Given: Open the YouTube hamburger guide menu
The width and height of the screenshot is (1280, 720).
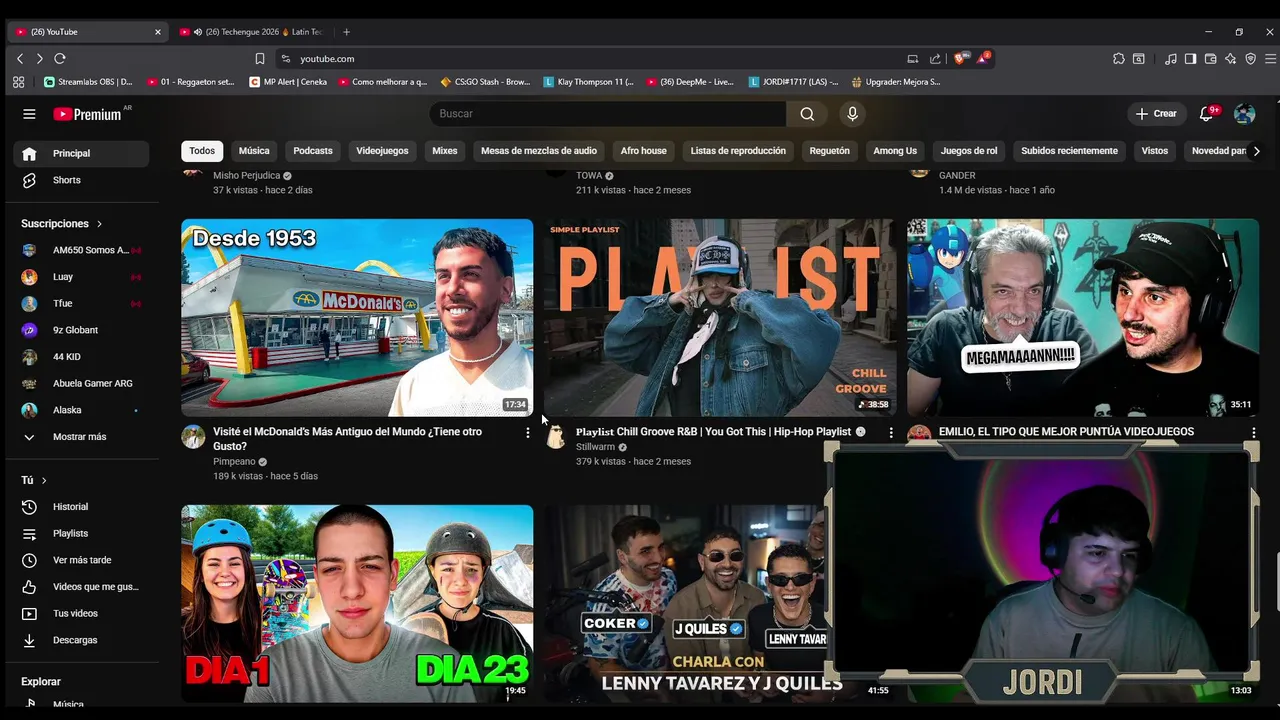Looking at the screenshot, I should click(29, 114).
